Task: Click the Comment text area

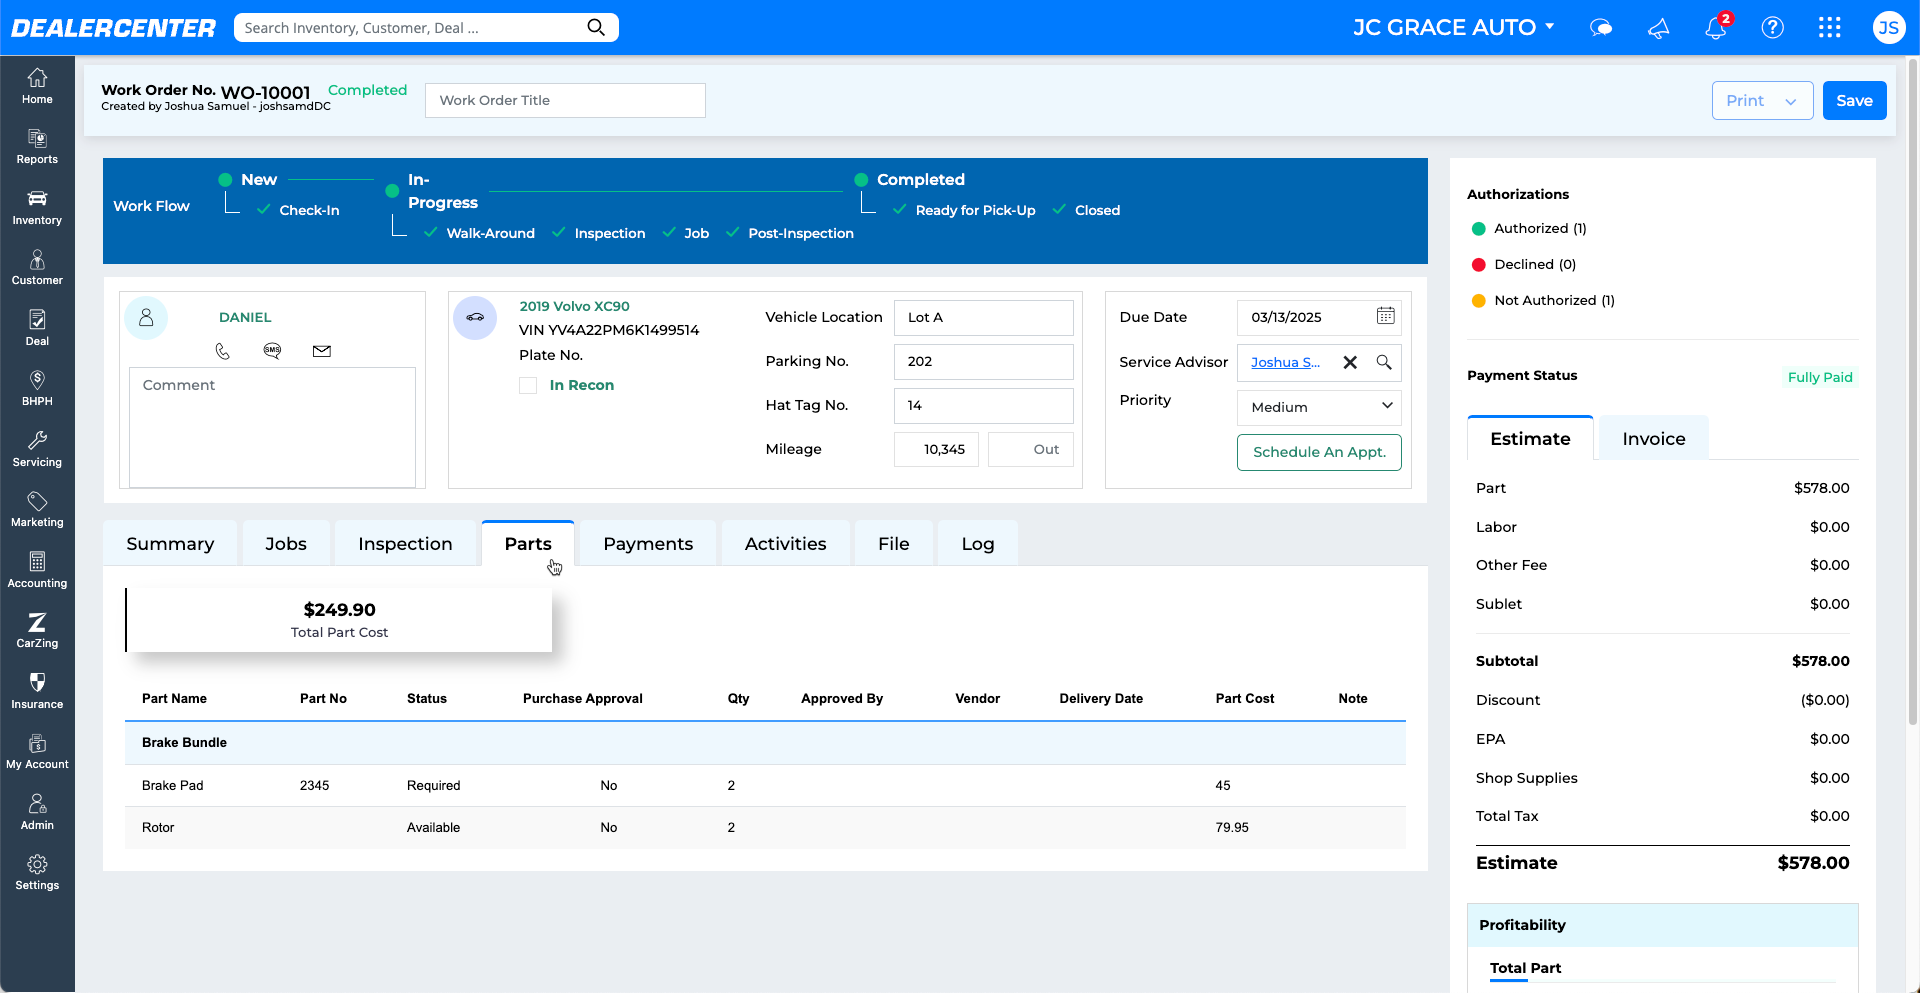Action: coord(272,427)
